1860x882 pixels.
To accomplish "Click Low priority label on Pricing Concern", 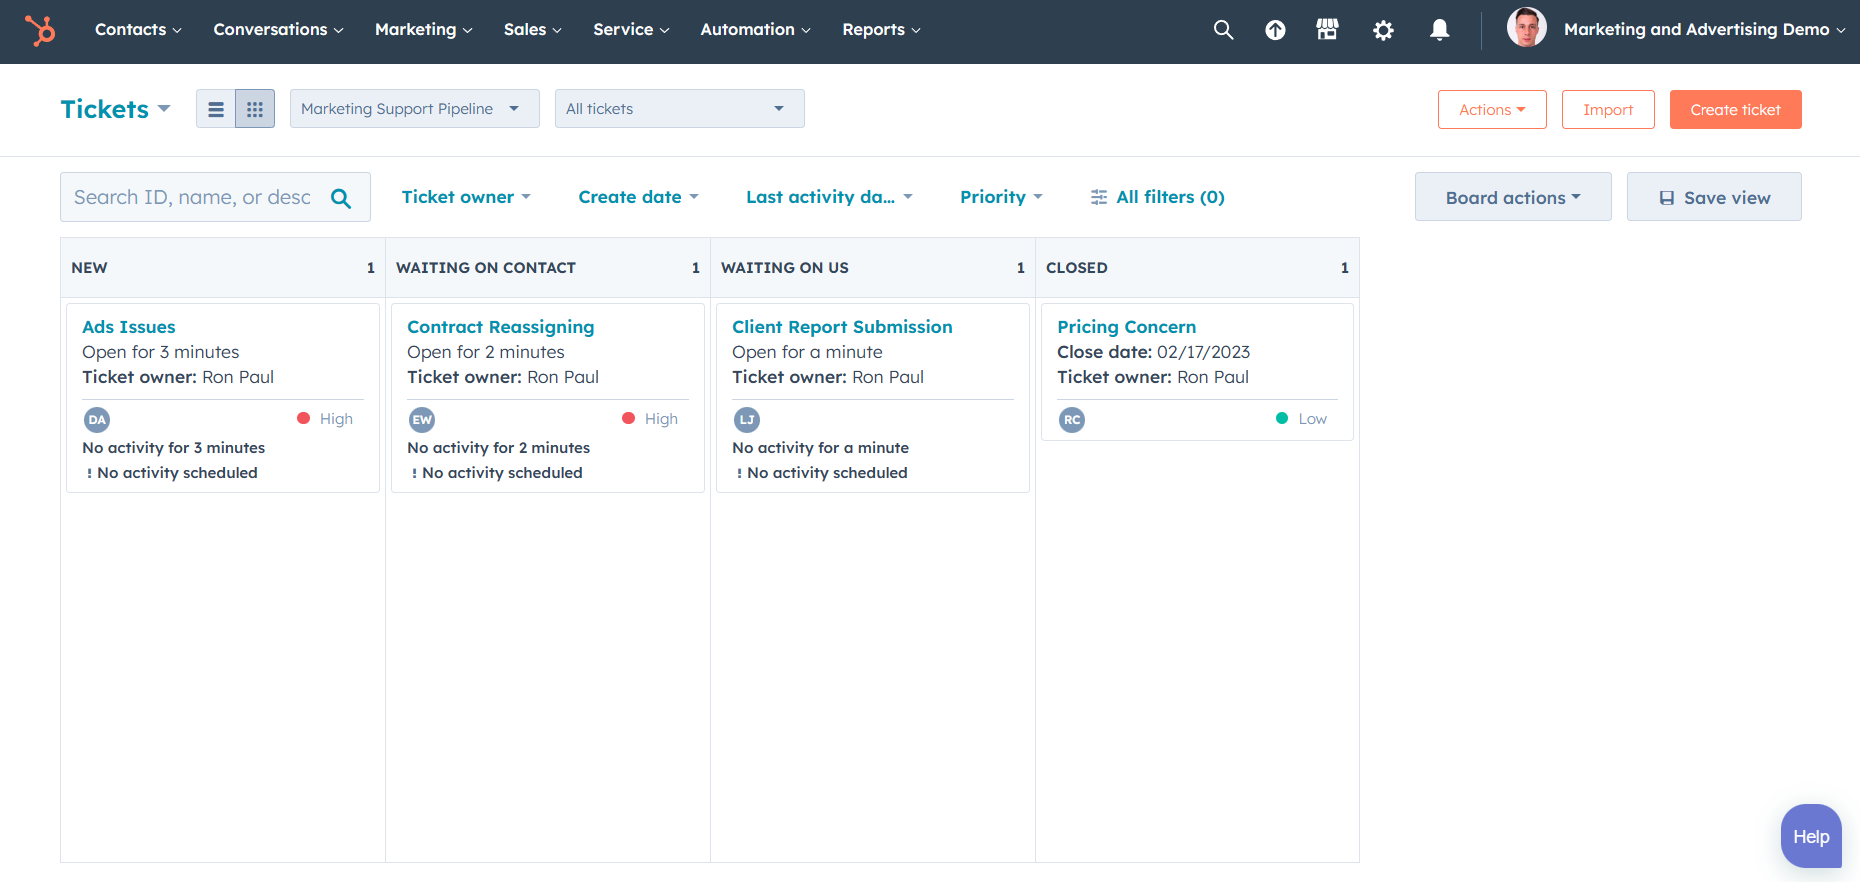I will (1313, 419).
